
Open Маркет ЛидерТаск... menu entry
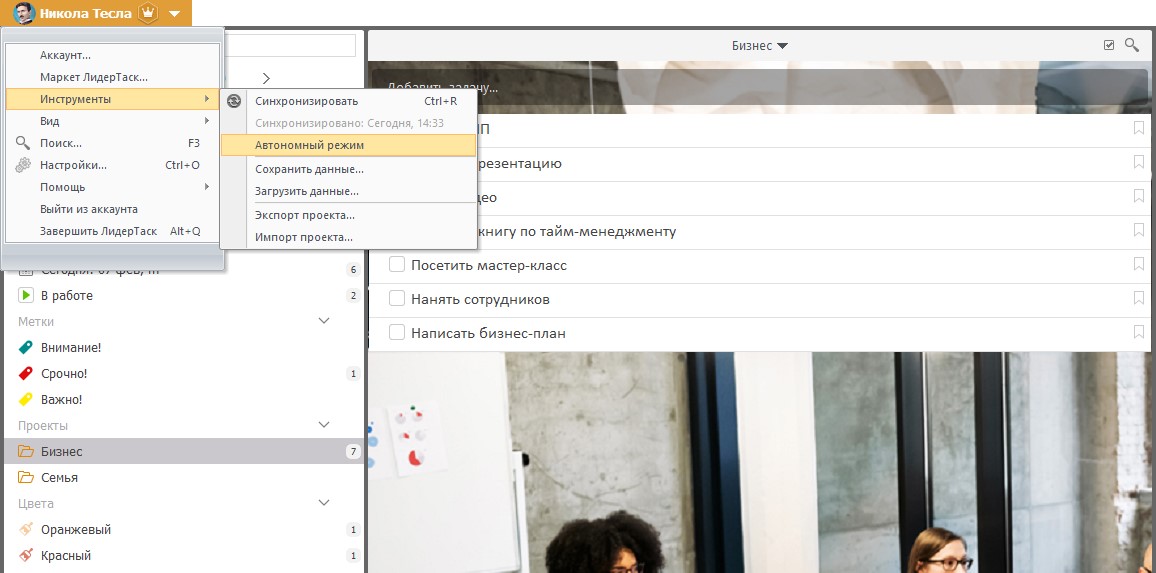point(113,77)
